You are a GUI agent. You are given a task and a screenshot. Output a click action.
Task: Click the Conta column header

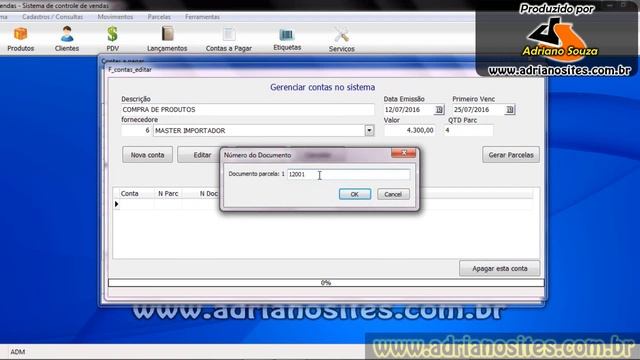[x=129, y=193]
